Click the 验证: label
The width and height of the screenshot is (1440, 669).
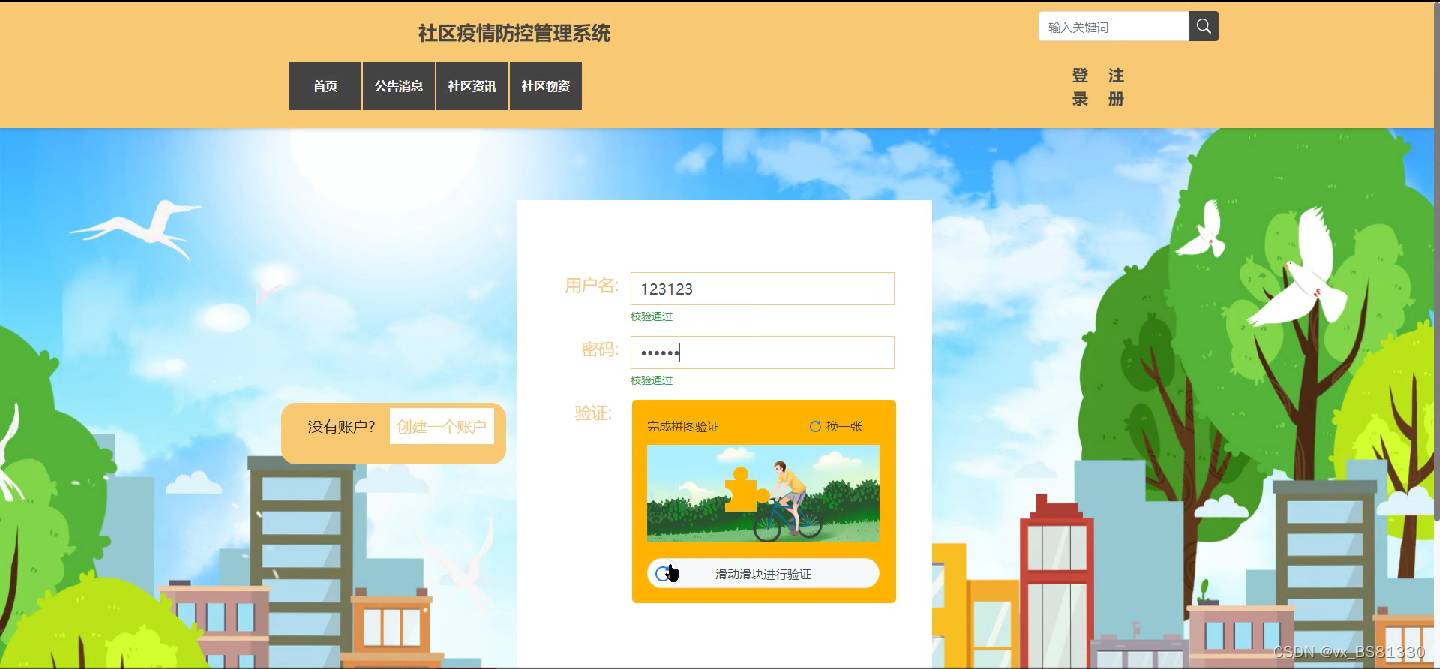click(x=593, y=413)
